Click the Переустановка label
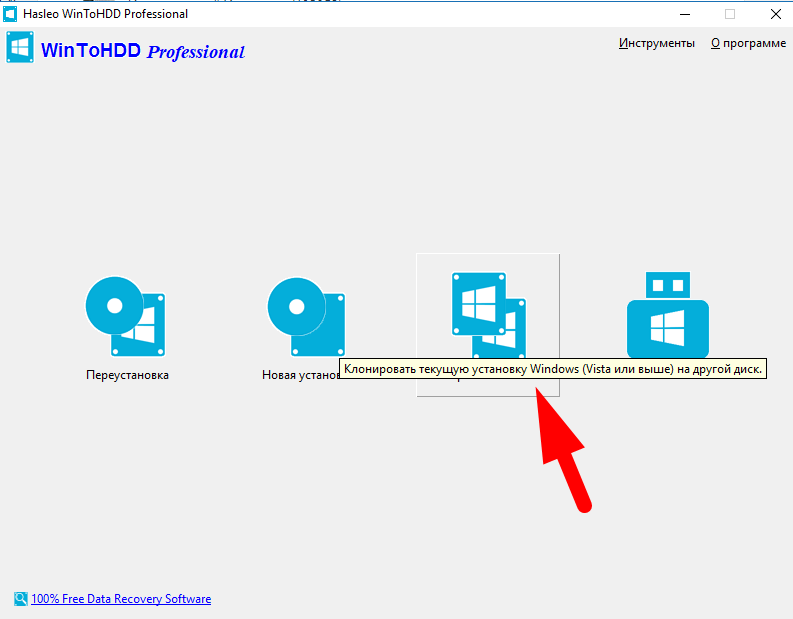The height and width of the screenshot is (619, 793). click(127, 375)
